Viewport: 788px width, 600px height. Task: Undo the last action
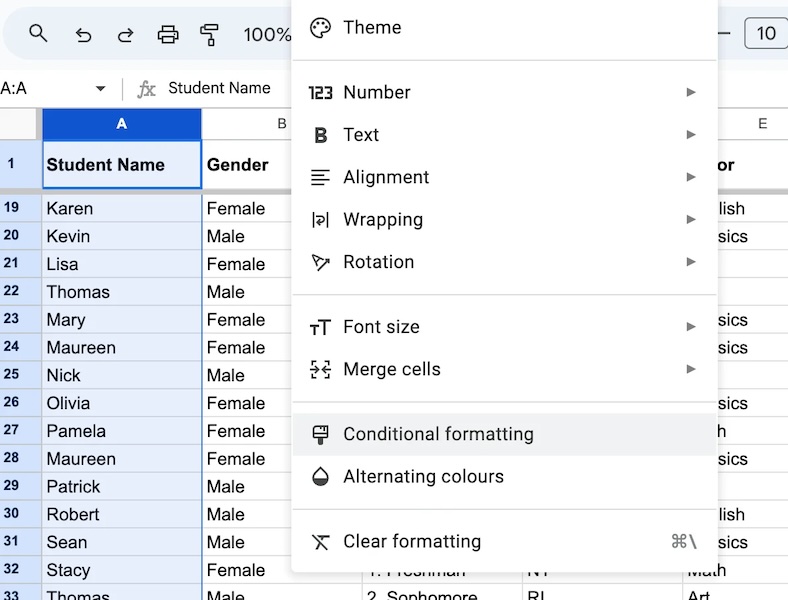[x=83, y=35]
